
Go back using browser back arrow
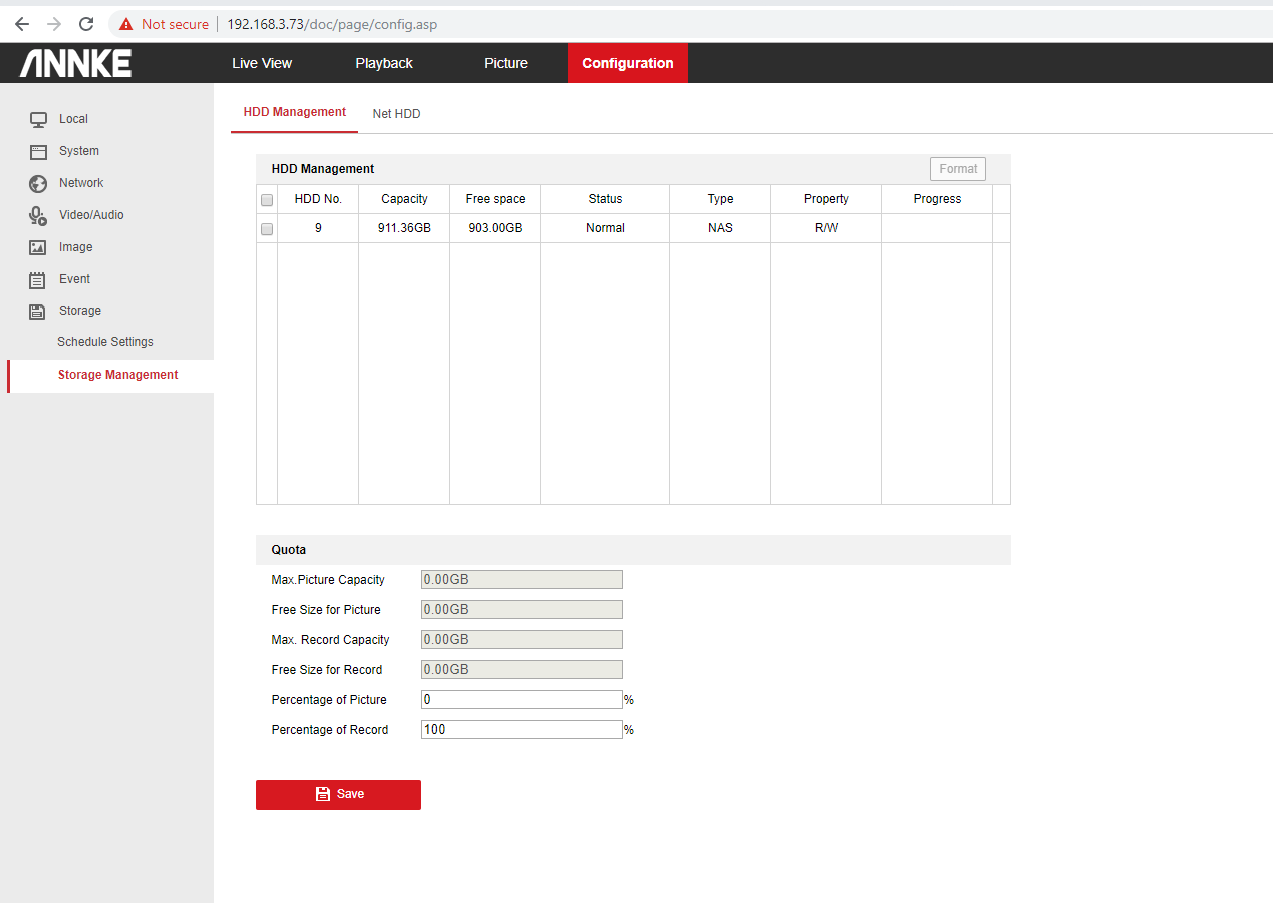pos(22,24)
